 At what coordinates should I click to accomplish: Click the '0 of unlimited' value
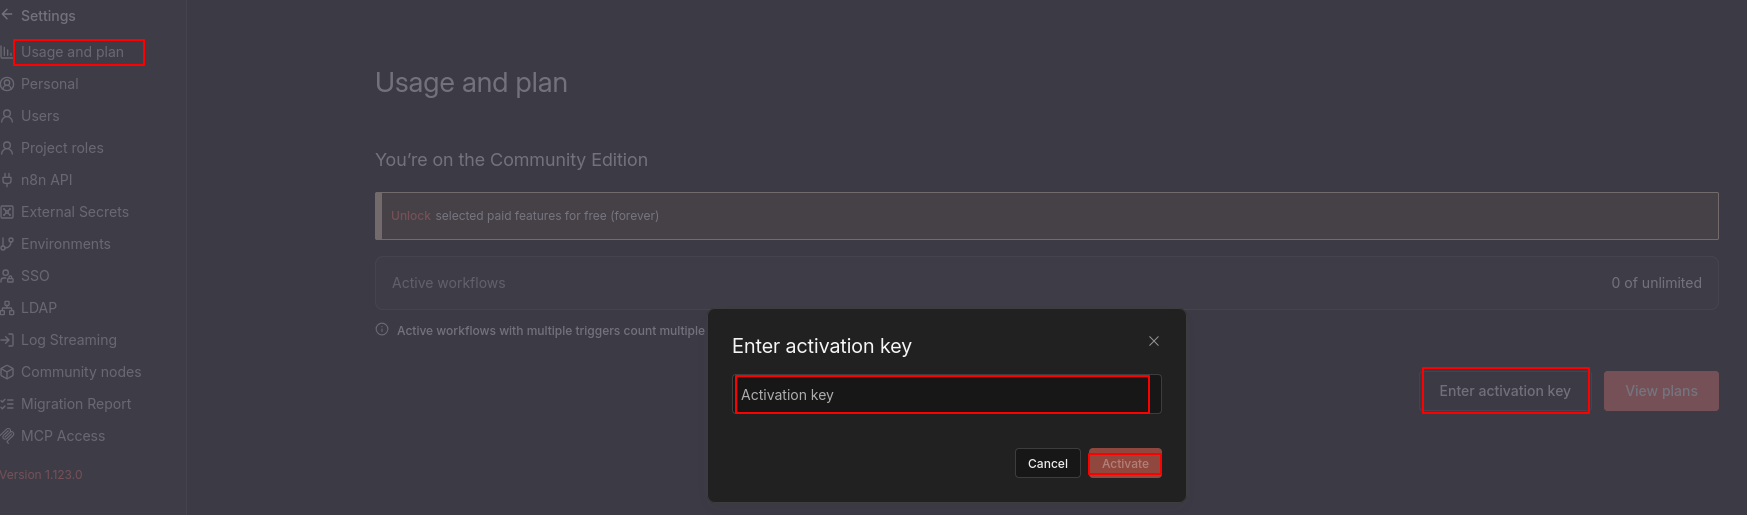(1656, 283)
